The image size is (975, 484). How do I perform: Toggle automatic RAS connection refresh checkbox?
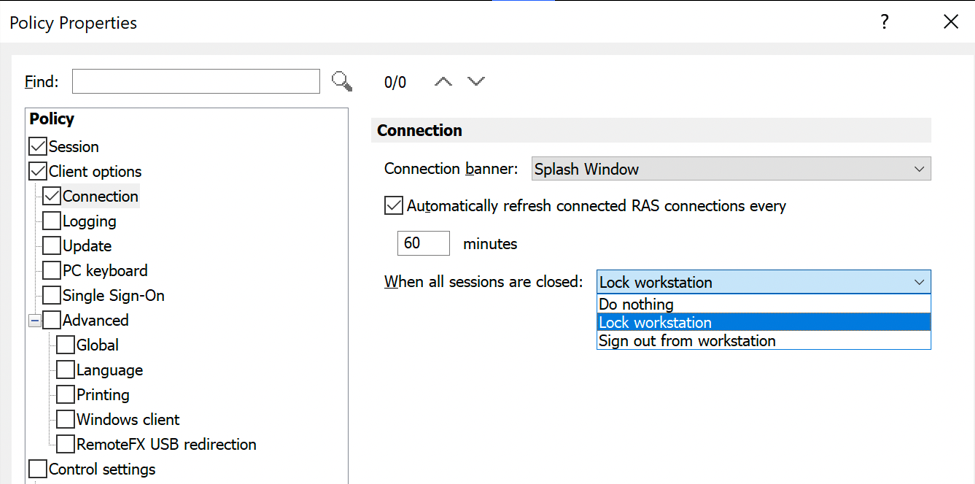[394, 206]
